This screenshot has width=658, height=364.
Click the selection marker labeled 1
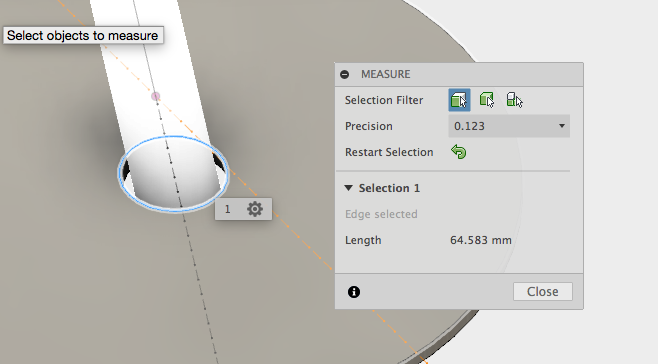pos(227,209)
